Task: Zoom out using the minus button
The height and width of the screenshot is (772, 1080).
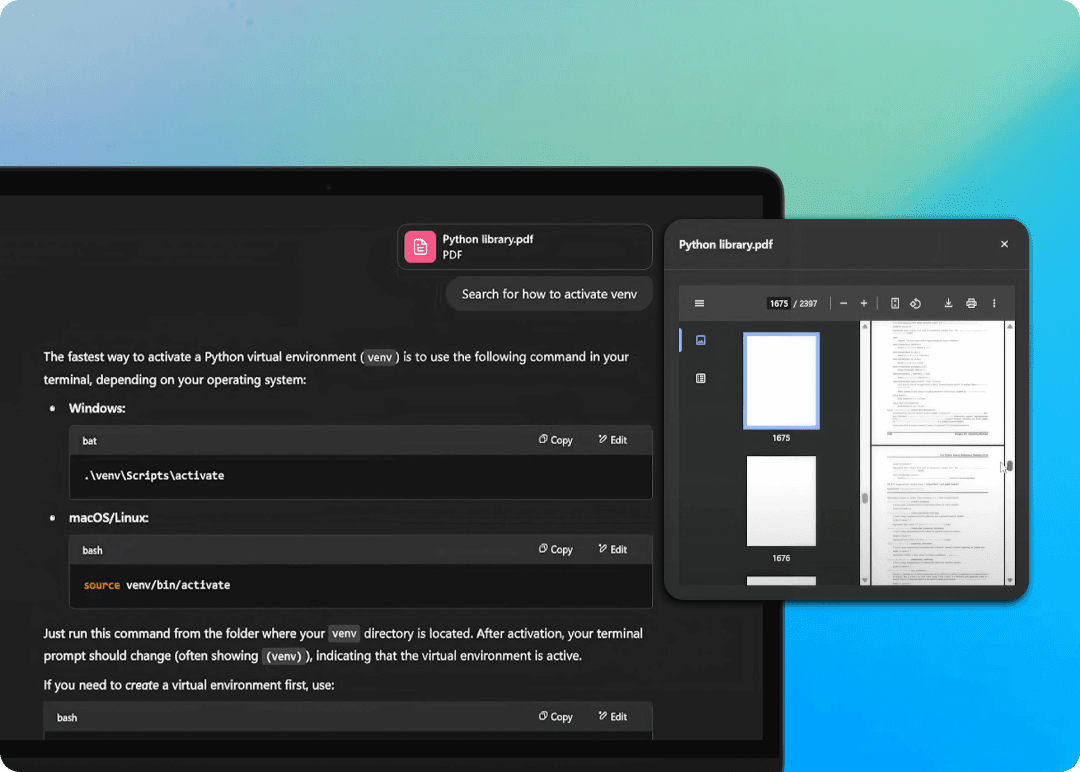Action: (x=844, y=304)
